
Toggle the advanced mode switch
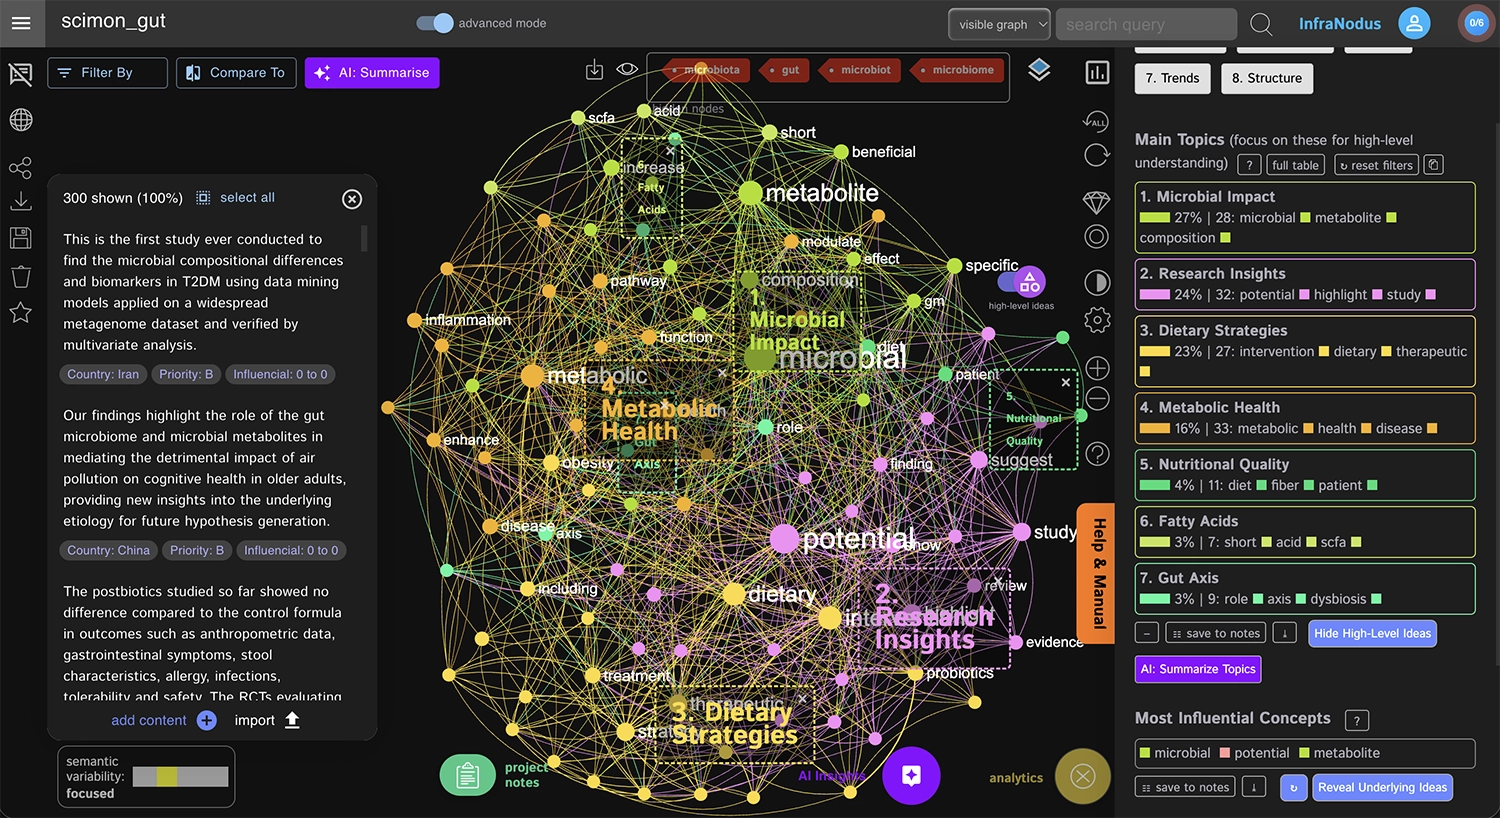434,23
